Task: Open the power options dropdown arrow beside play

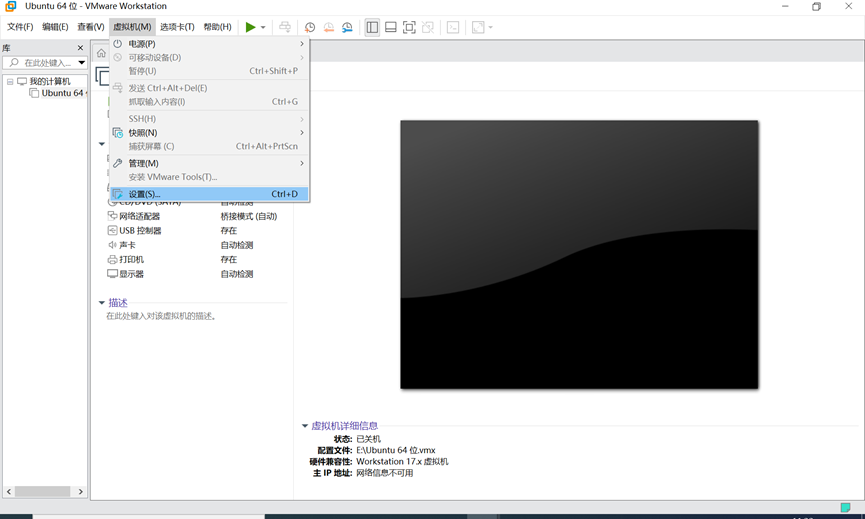Action: coord(263,27)
